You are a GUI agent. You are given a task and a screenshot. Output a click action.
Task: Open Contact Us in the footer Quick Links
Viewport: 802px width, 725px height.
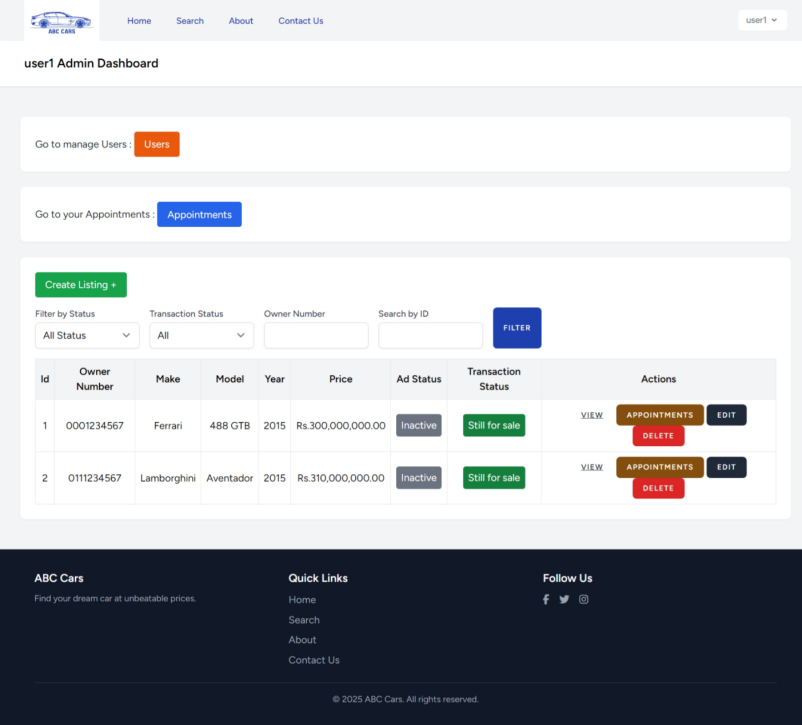(x=314, y=660)
